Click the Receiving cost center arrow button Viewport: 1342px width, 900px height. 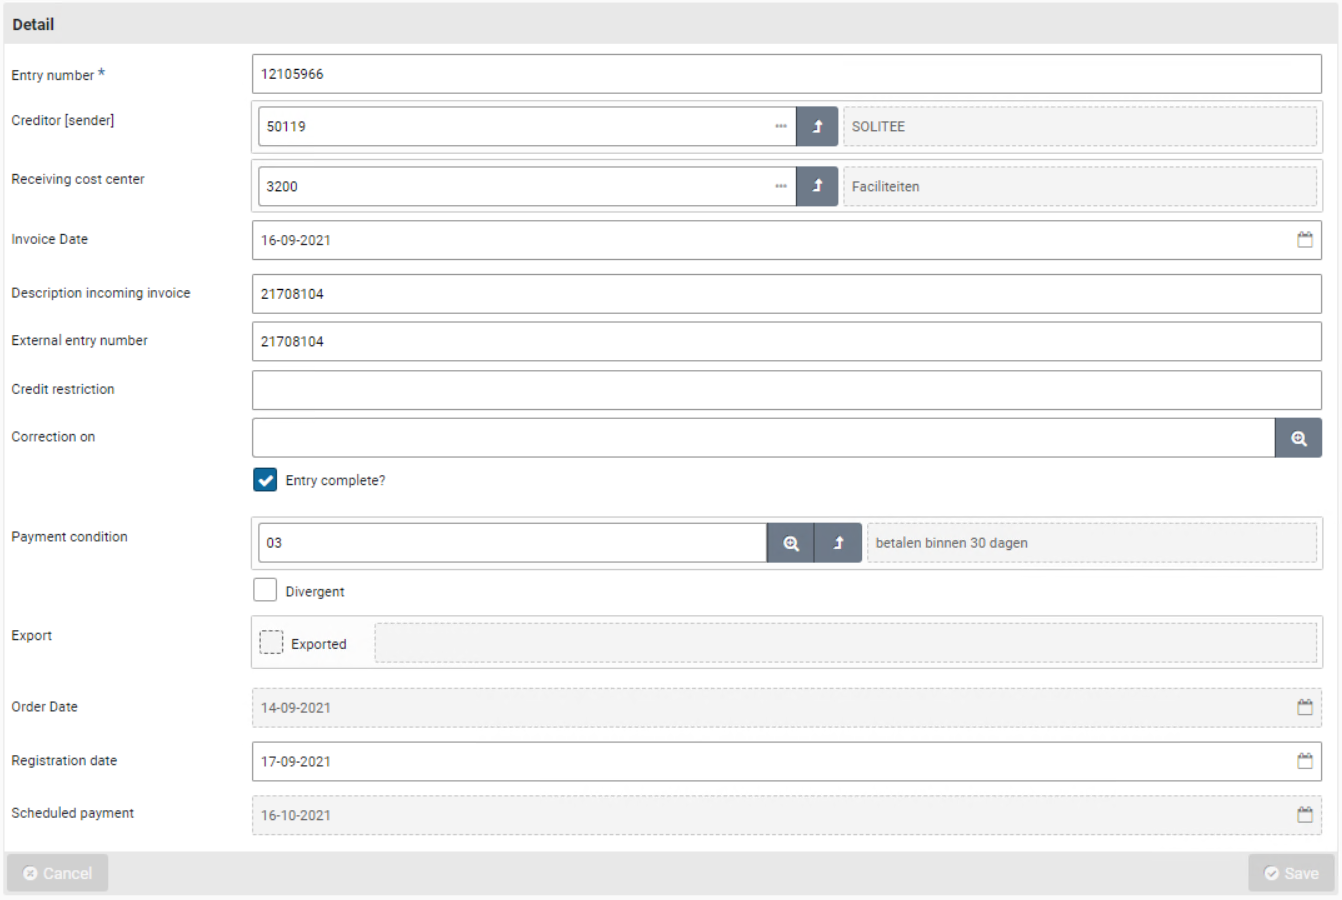point(817,187)
